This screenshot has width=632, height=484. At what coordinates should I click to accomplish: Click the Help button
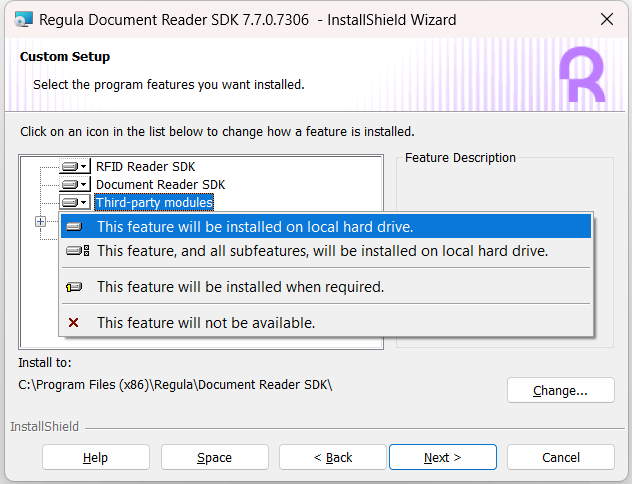96,457
